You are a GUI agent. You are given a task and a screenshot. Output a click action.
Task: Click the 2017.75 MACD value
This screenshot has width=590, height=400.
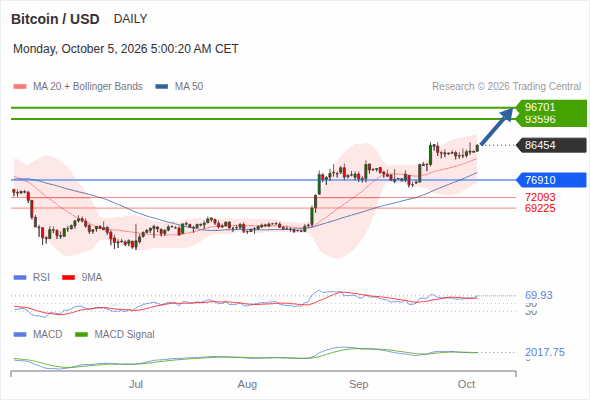point(545,353)
